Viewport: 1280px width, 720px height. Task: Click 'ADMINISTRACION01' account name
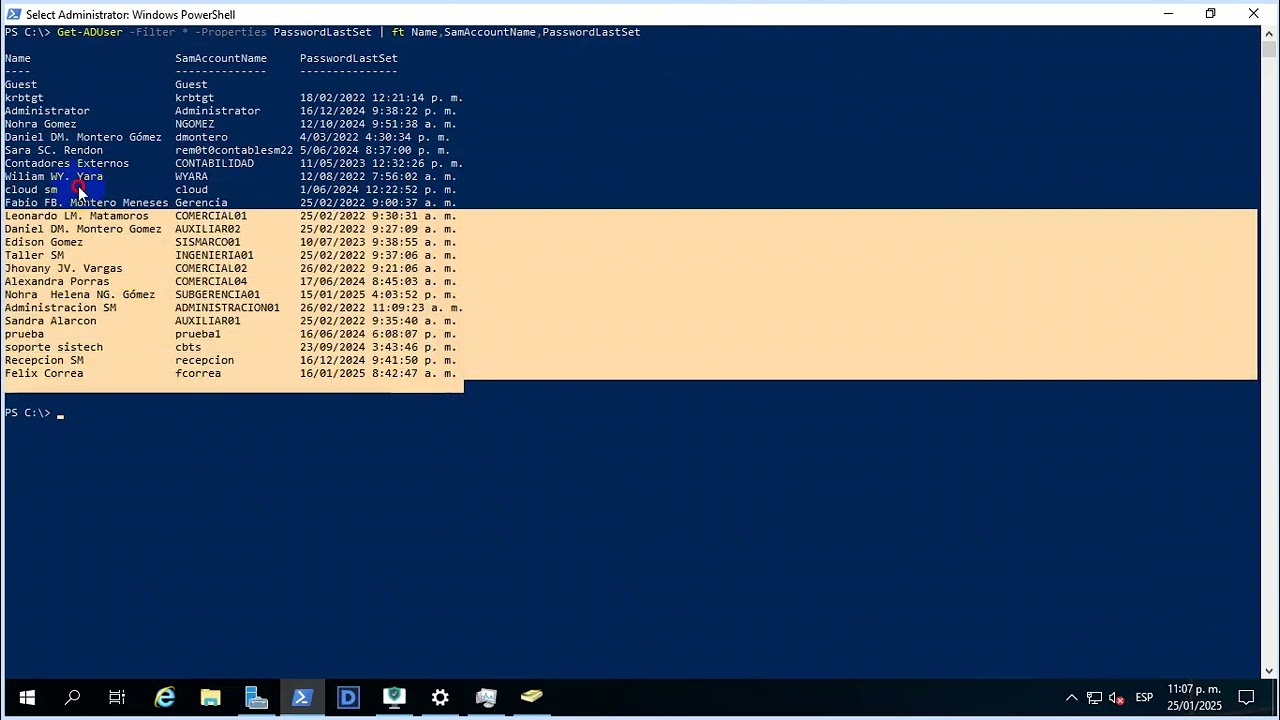click(x=227, y=308)
